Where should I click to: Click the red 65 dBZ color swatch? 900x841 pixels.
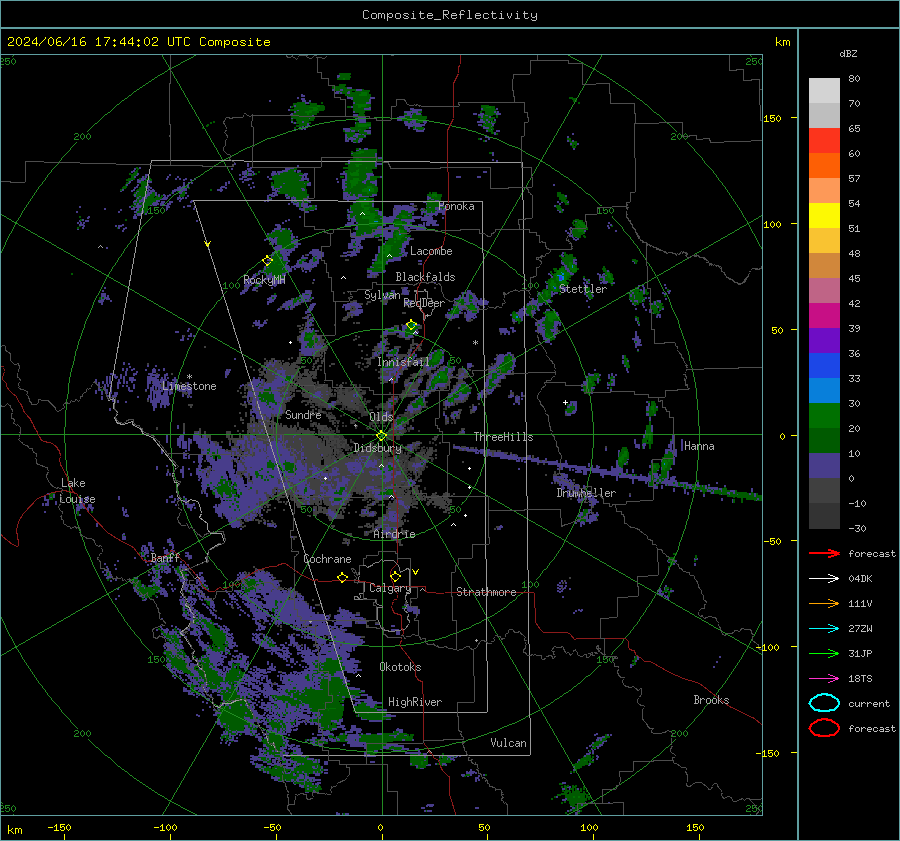tap(824, 141)
